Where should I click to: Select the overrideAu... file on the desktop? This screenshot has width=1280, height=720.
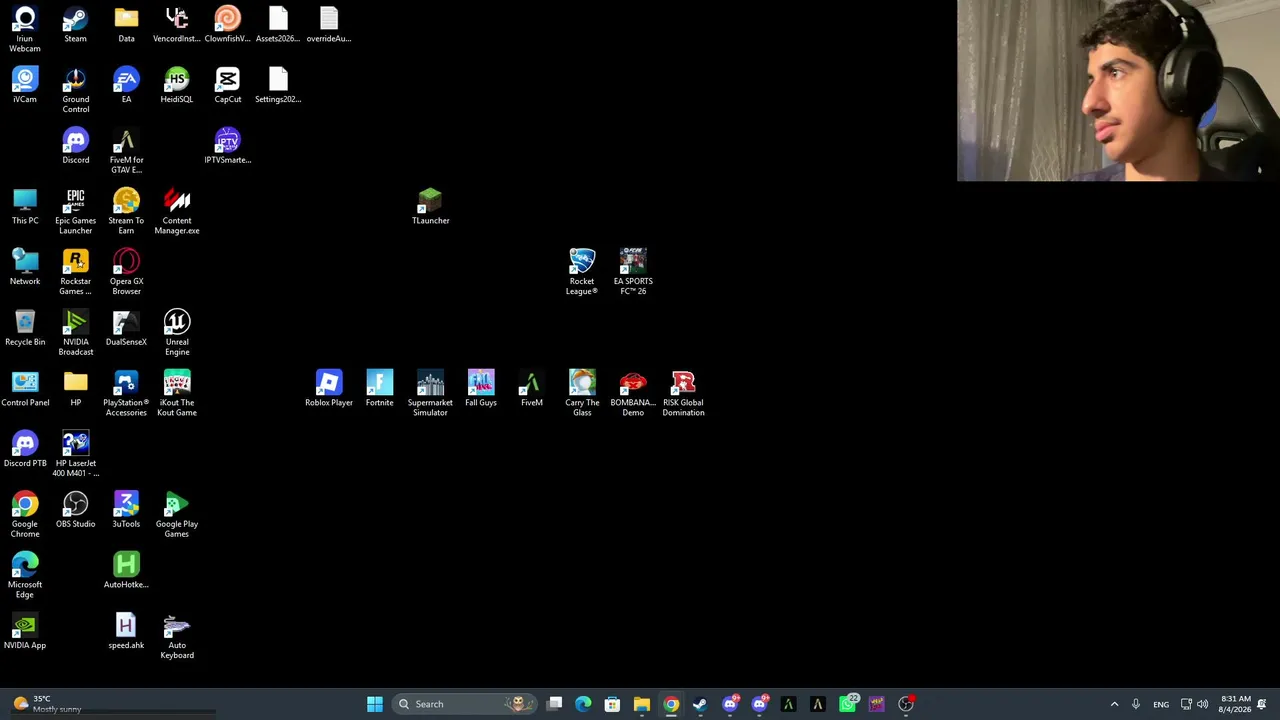pos(329,25)
